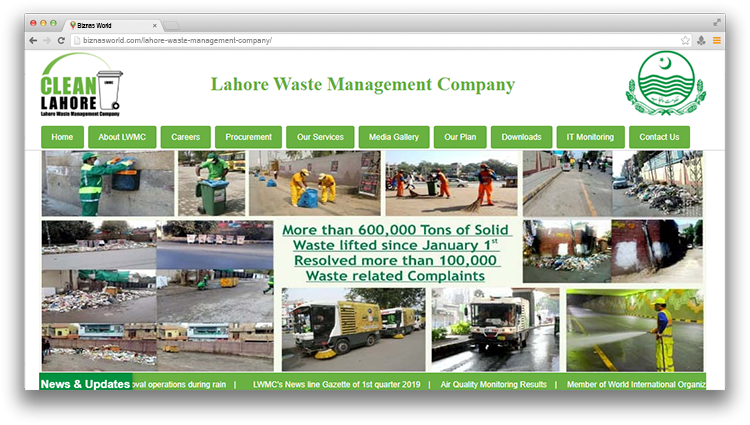Image resolution: width=750 pixels, height=425 pixels.
Task: Select Our Services in navigation
Action: [x=320, y=137]
